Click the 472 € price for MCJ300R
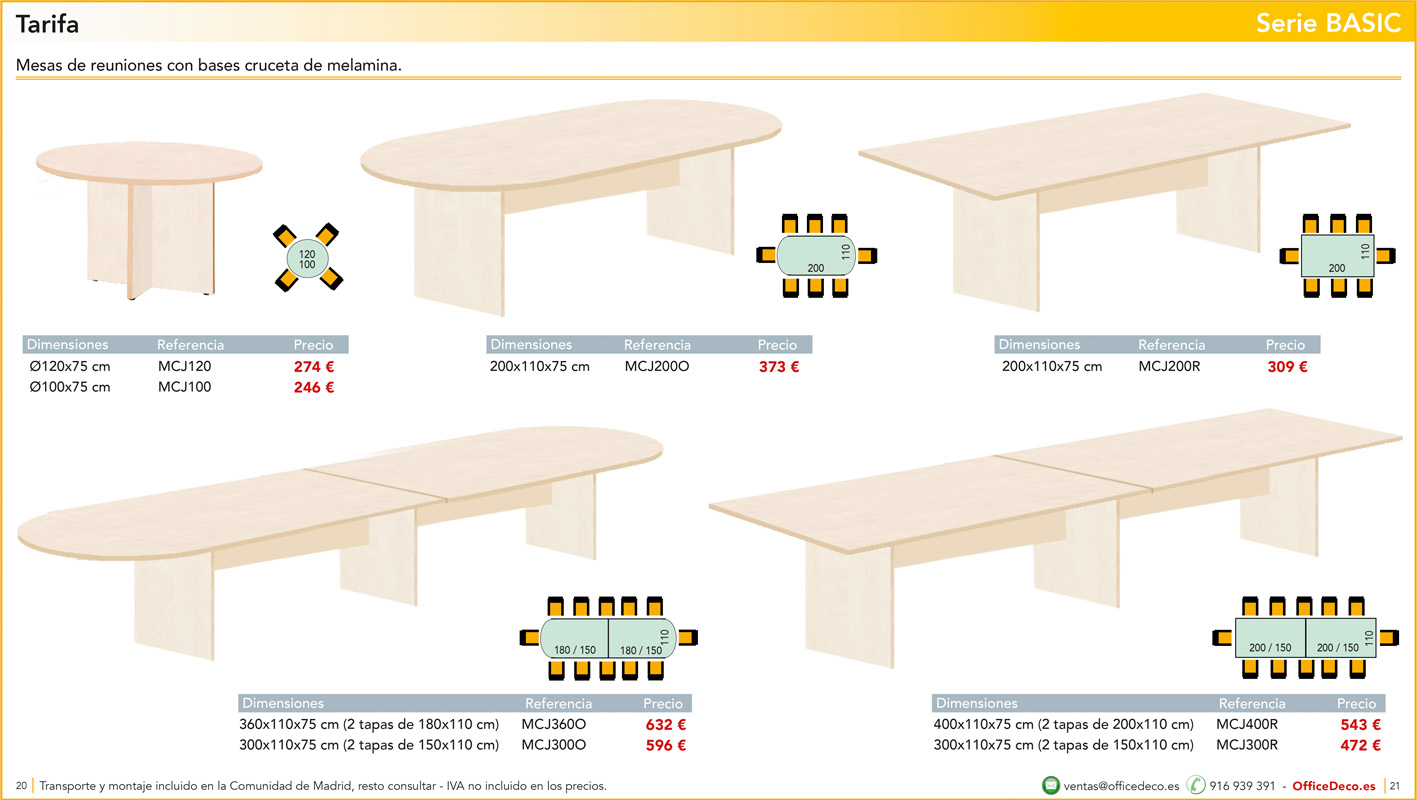This screenshot has height=800, width=1417. point(1360,745)
